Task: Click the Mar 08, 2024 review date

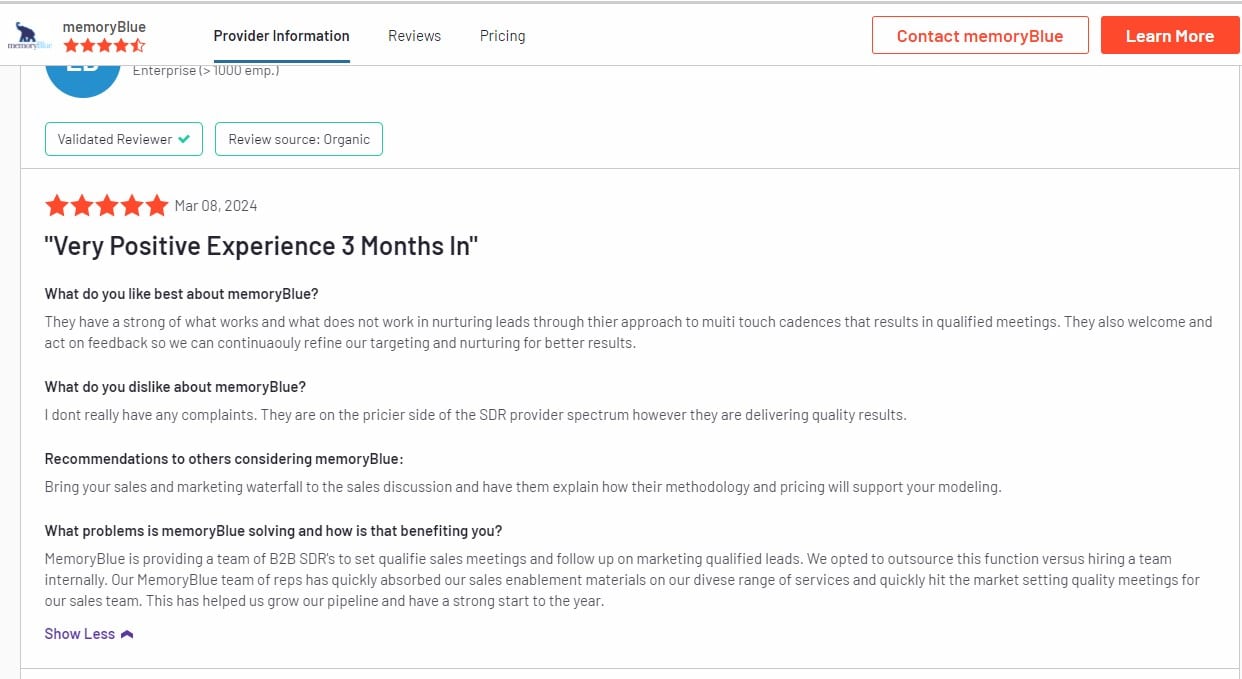Action: coord(216,206)
